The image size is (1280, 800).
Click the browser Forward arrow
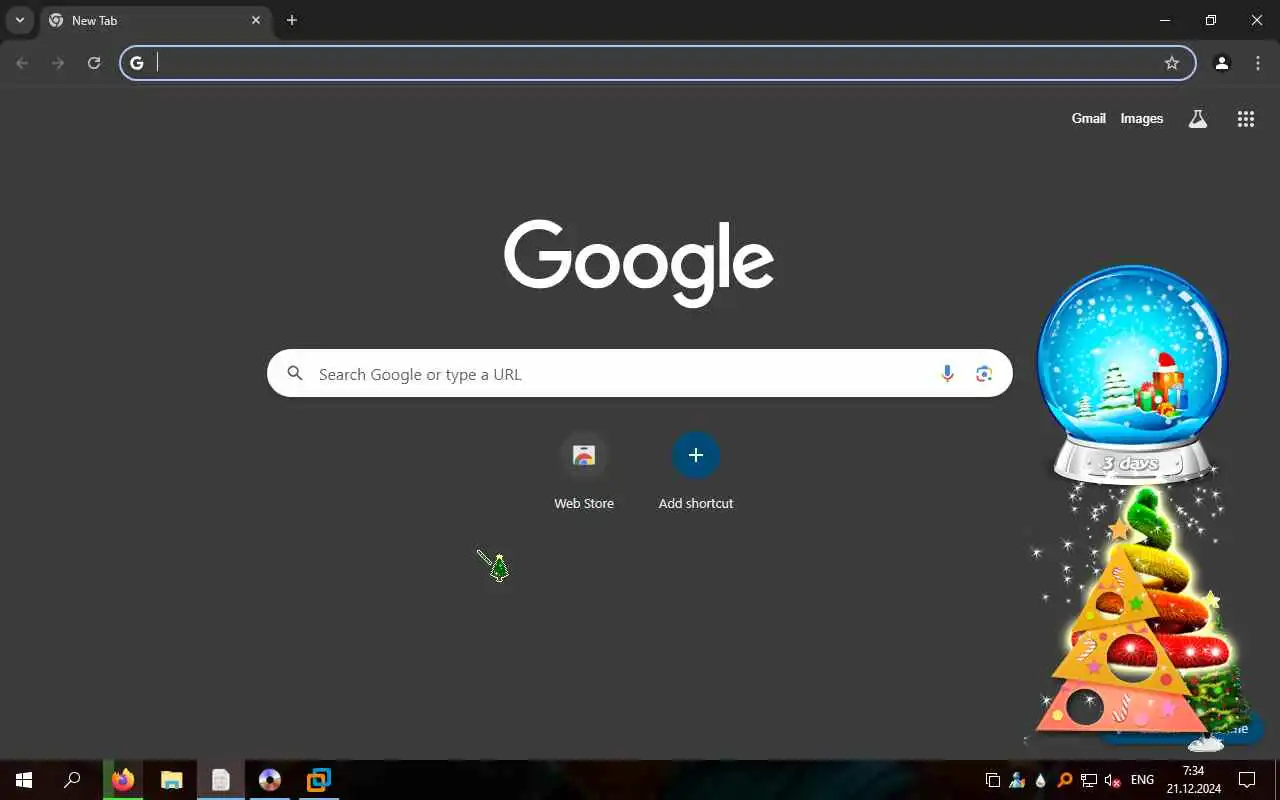coord(58,63)
